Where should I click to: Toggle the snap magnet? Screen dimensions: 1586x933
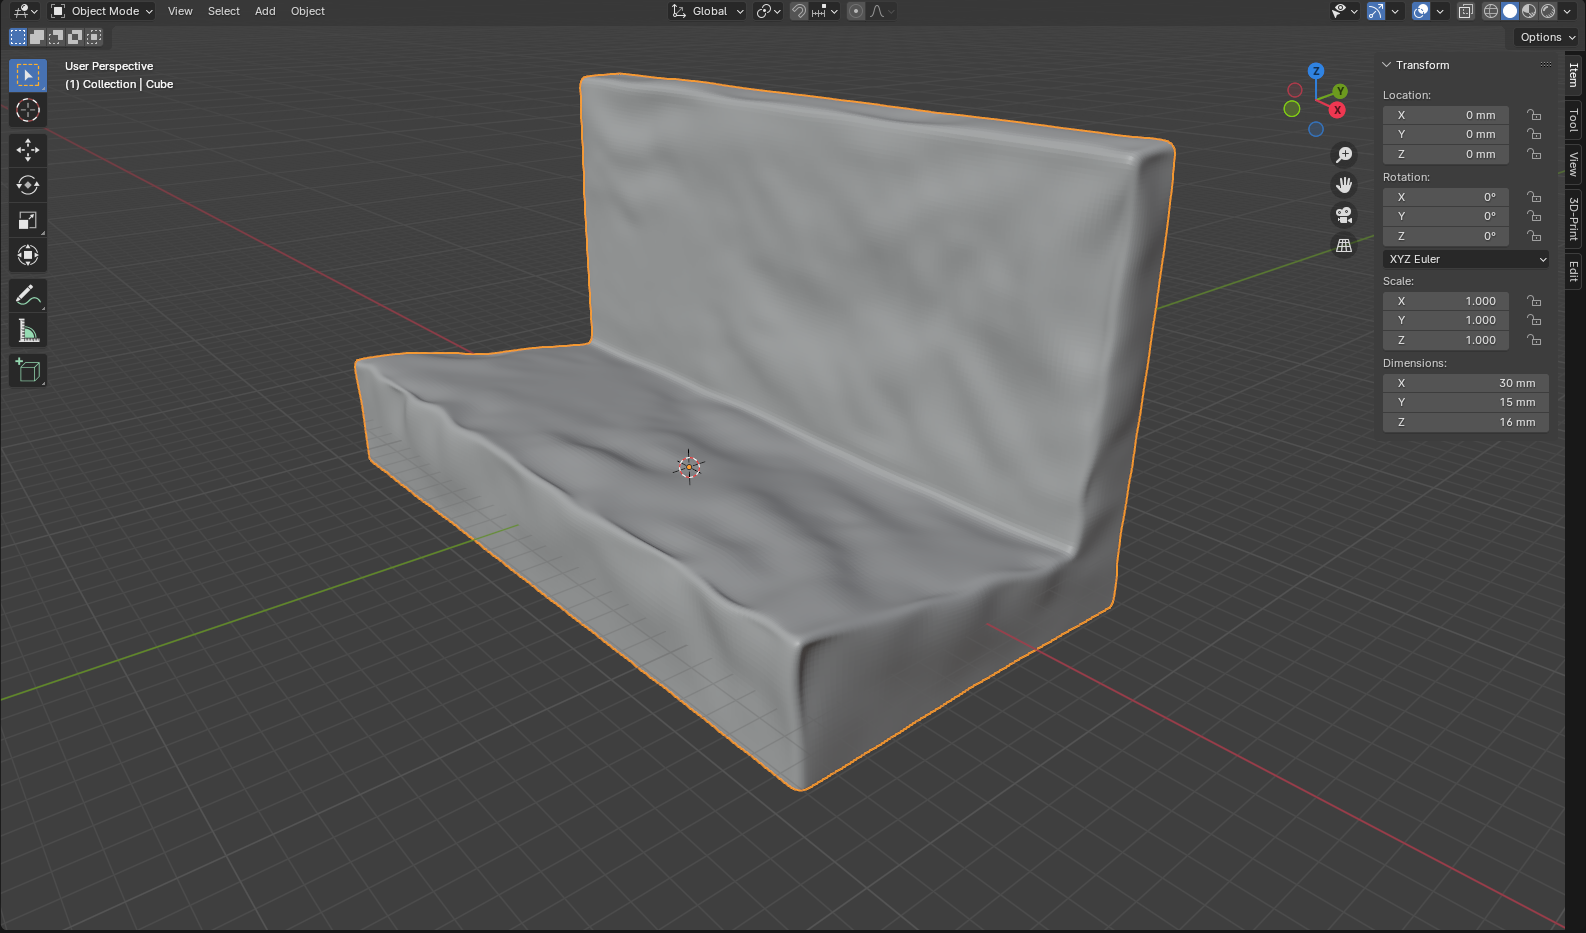click(799, 11)
